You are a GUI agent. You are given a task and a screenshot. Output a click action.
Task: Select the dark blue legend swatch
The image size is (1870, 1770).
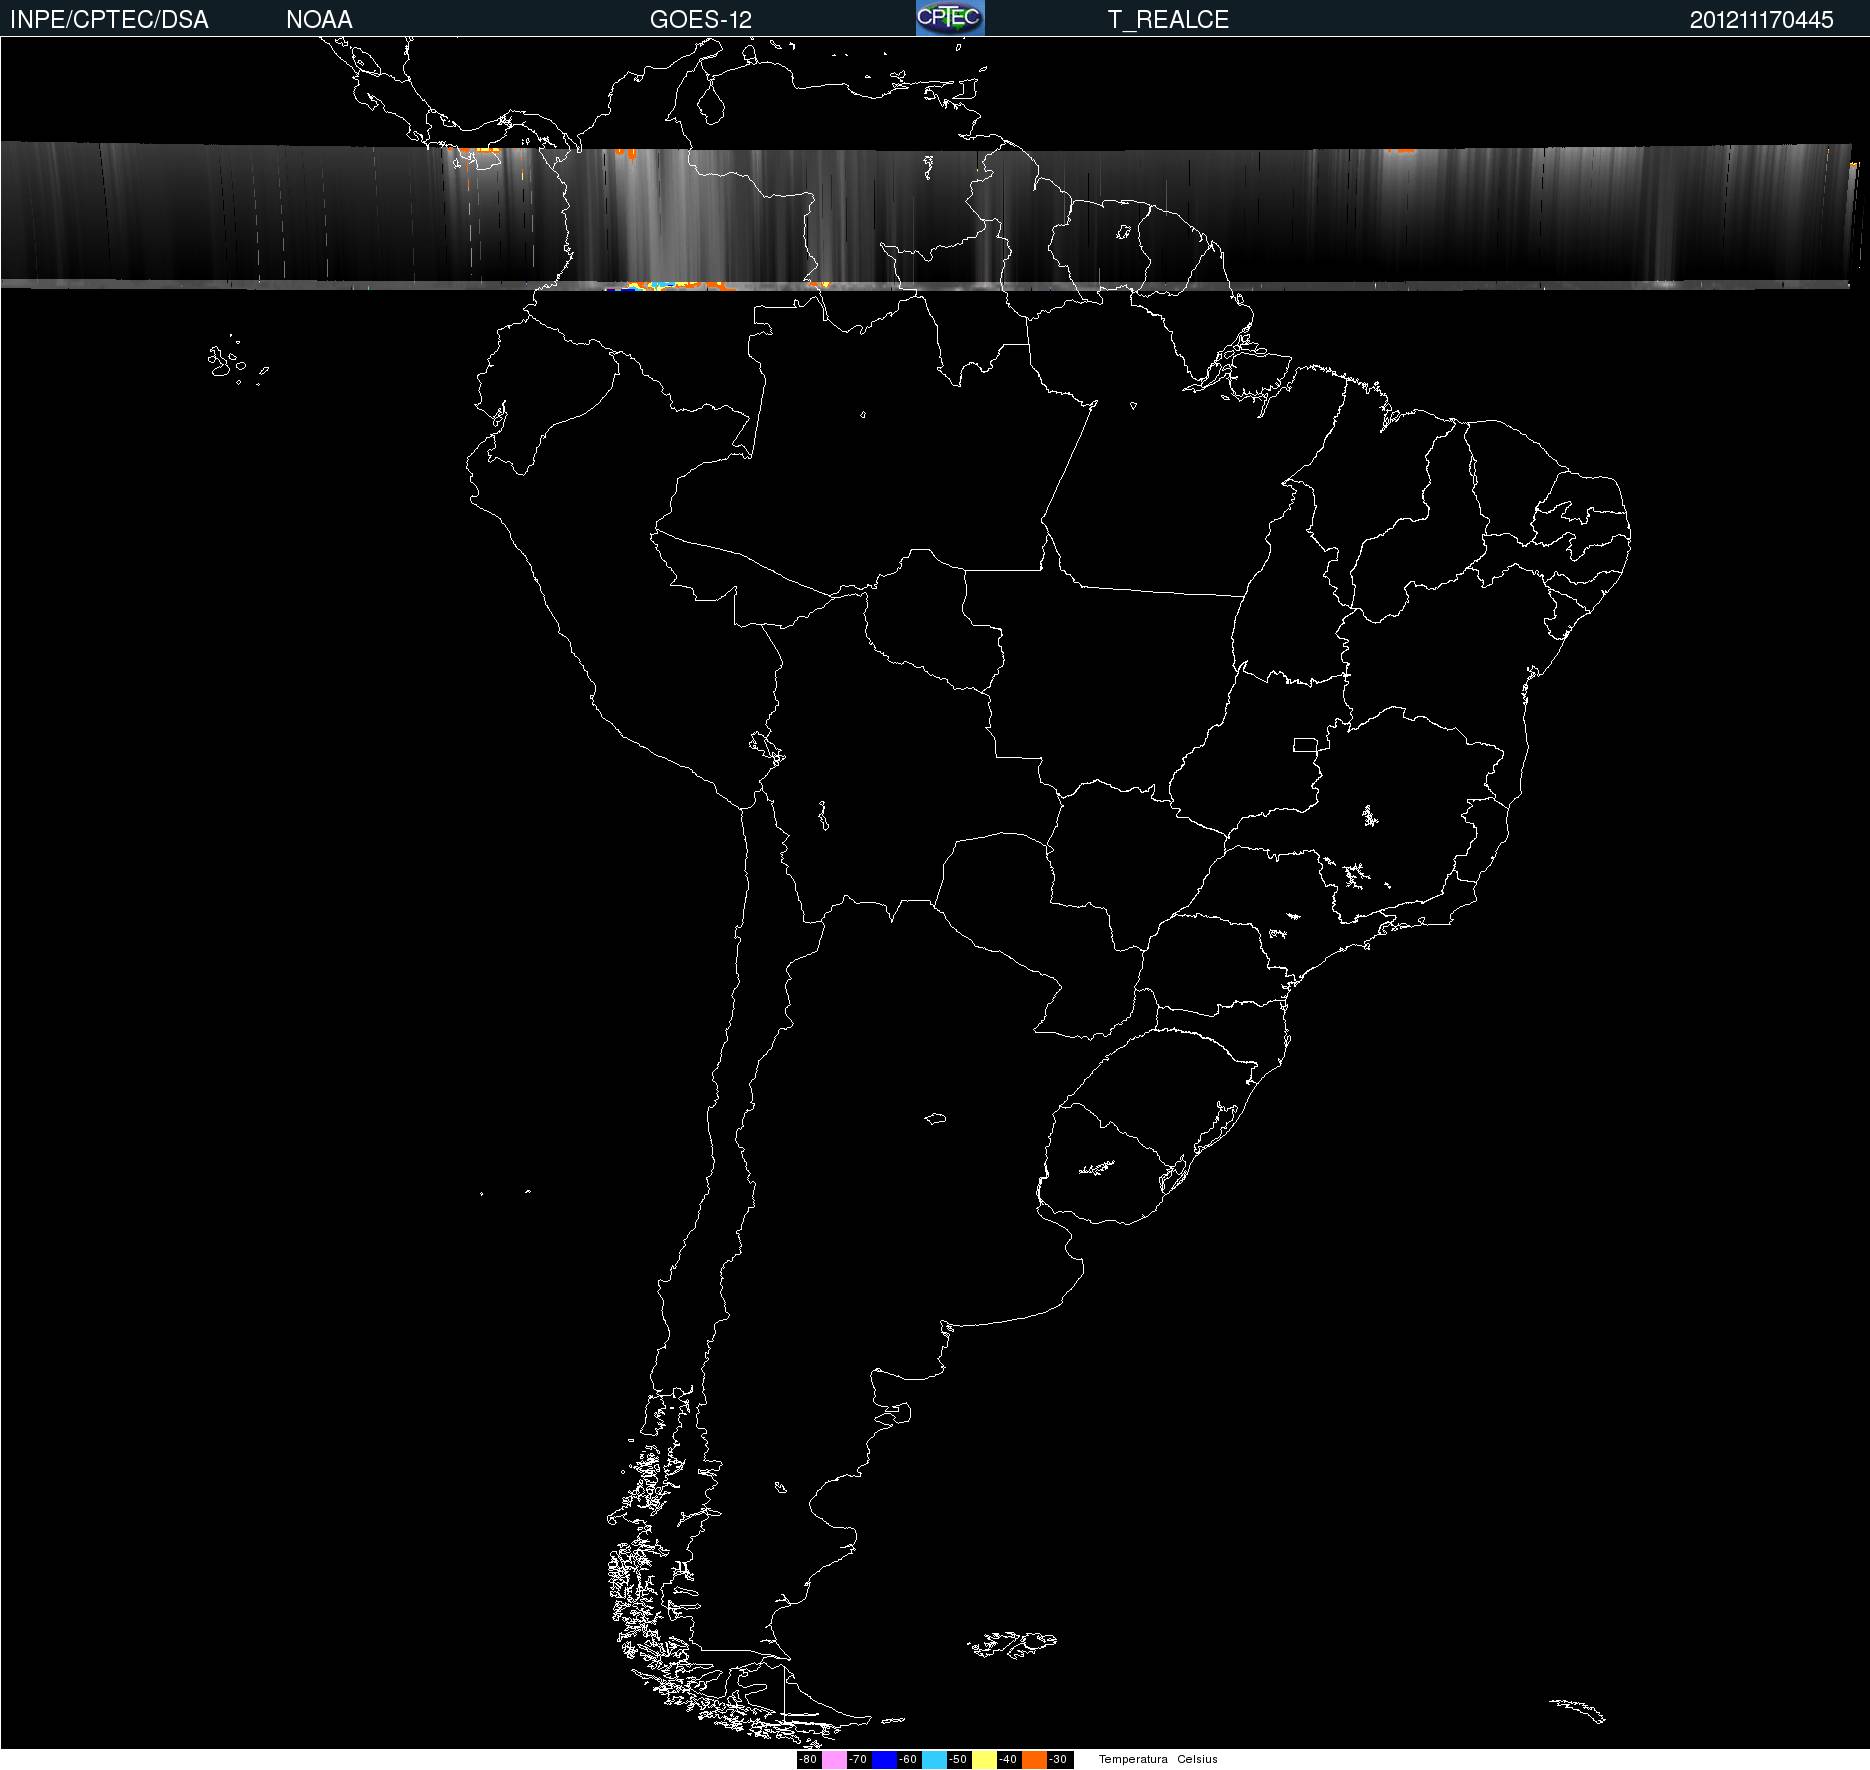(884, 1760)
